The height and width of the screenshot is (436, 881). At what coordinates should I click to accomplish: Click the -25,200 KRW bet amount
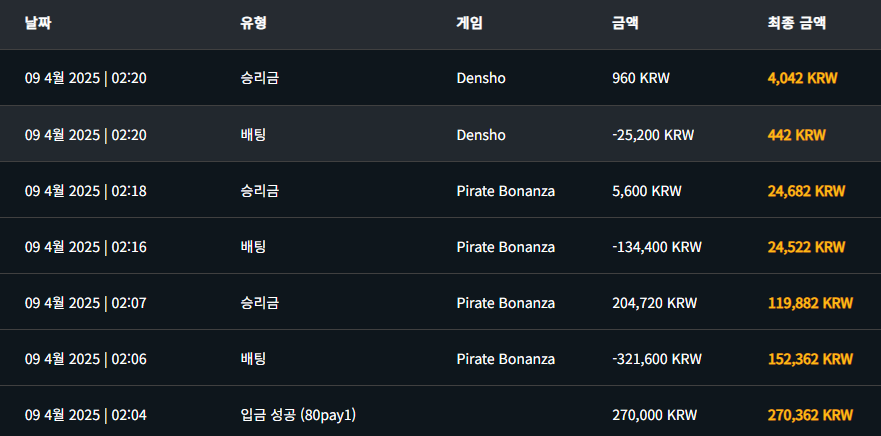coord(652,135)
